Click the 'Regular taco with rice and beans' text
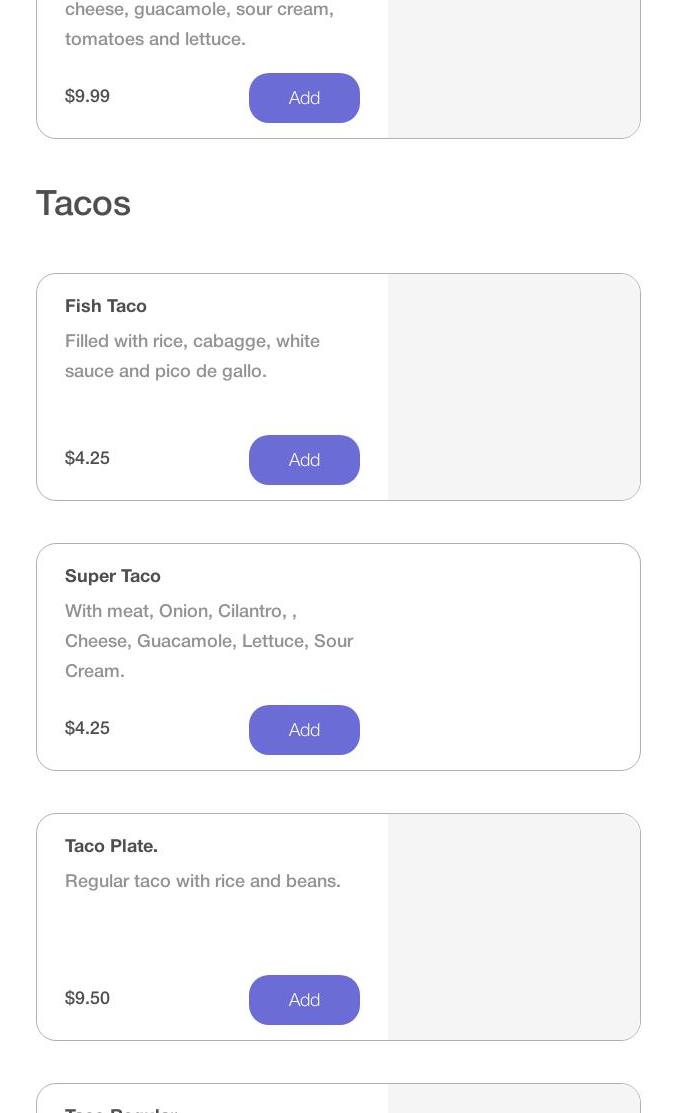Viewport: 674px width, 1113px height. click(x=203, y=881)
